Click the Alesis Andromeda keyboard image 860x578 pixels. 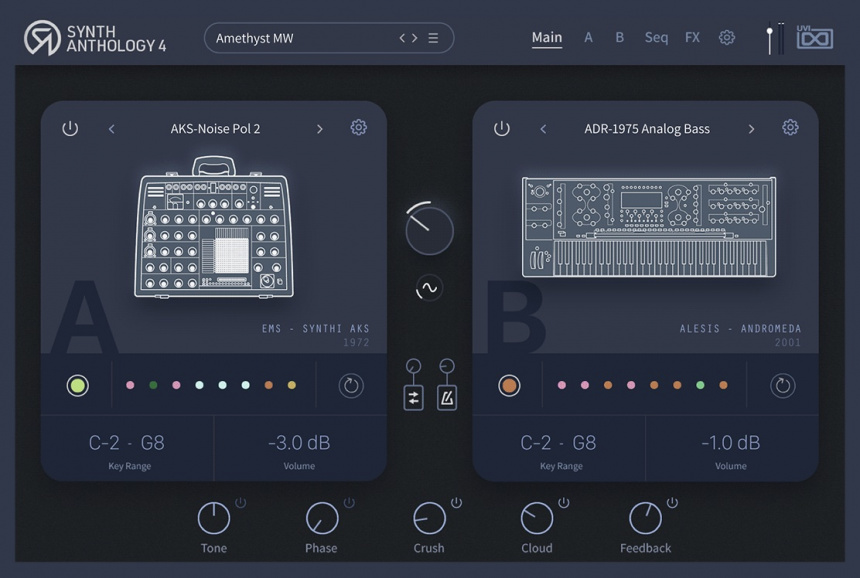649,226
